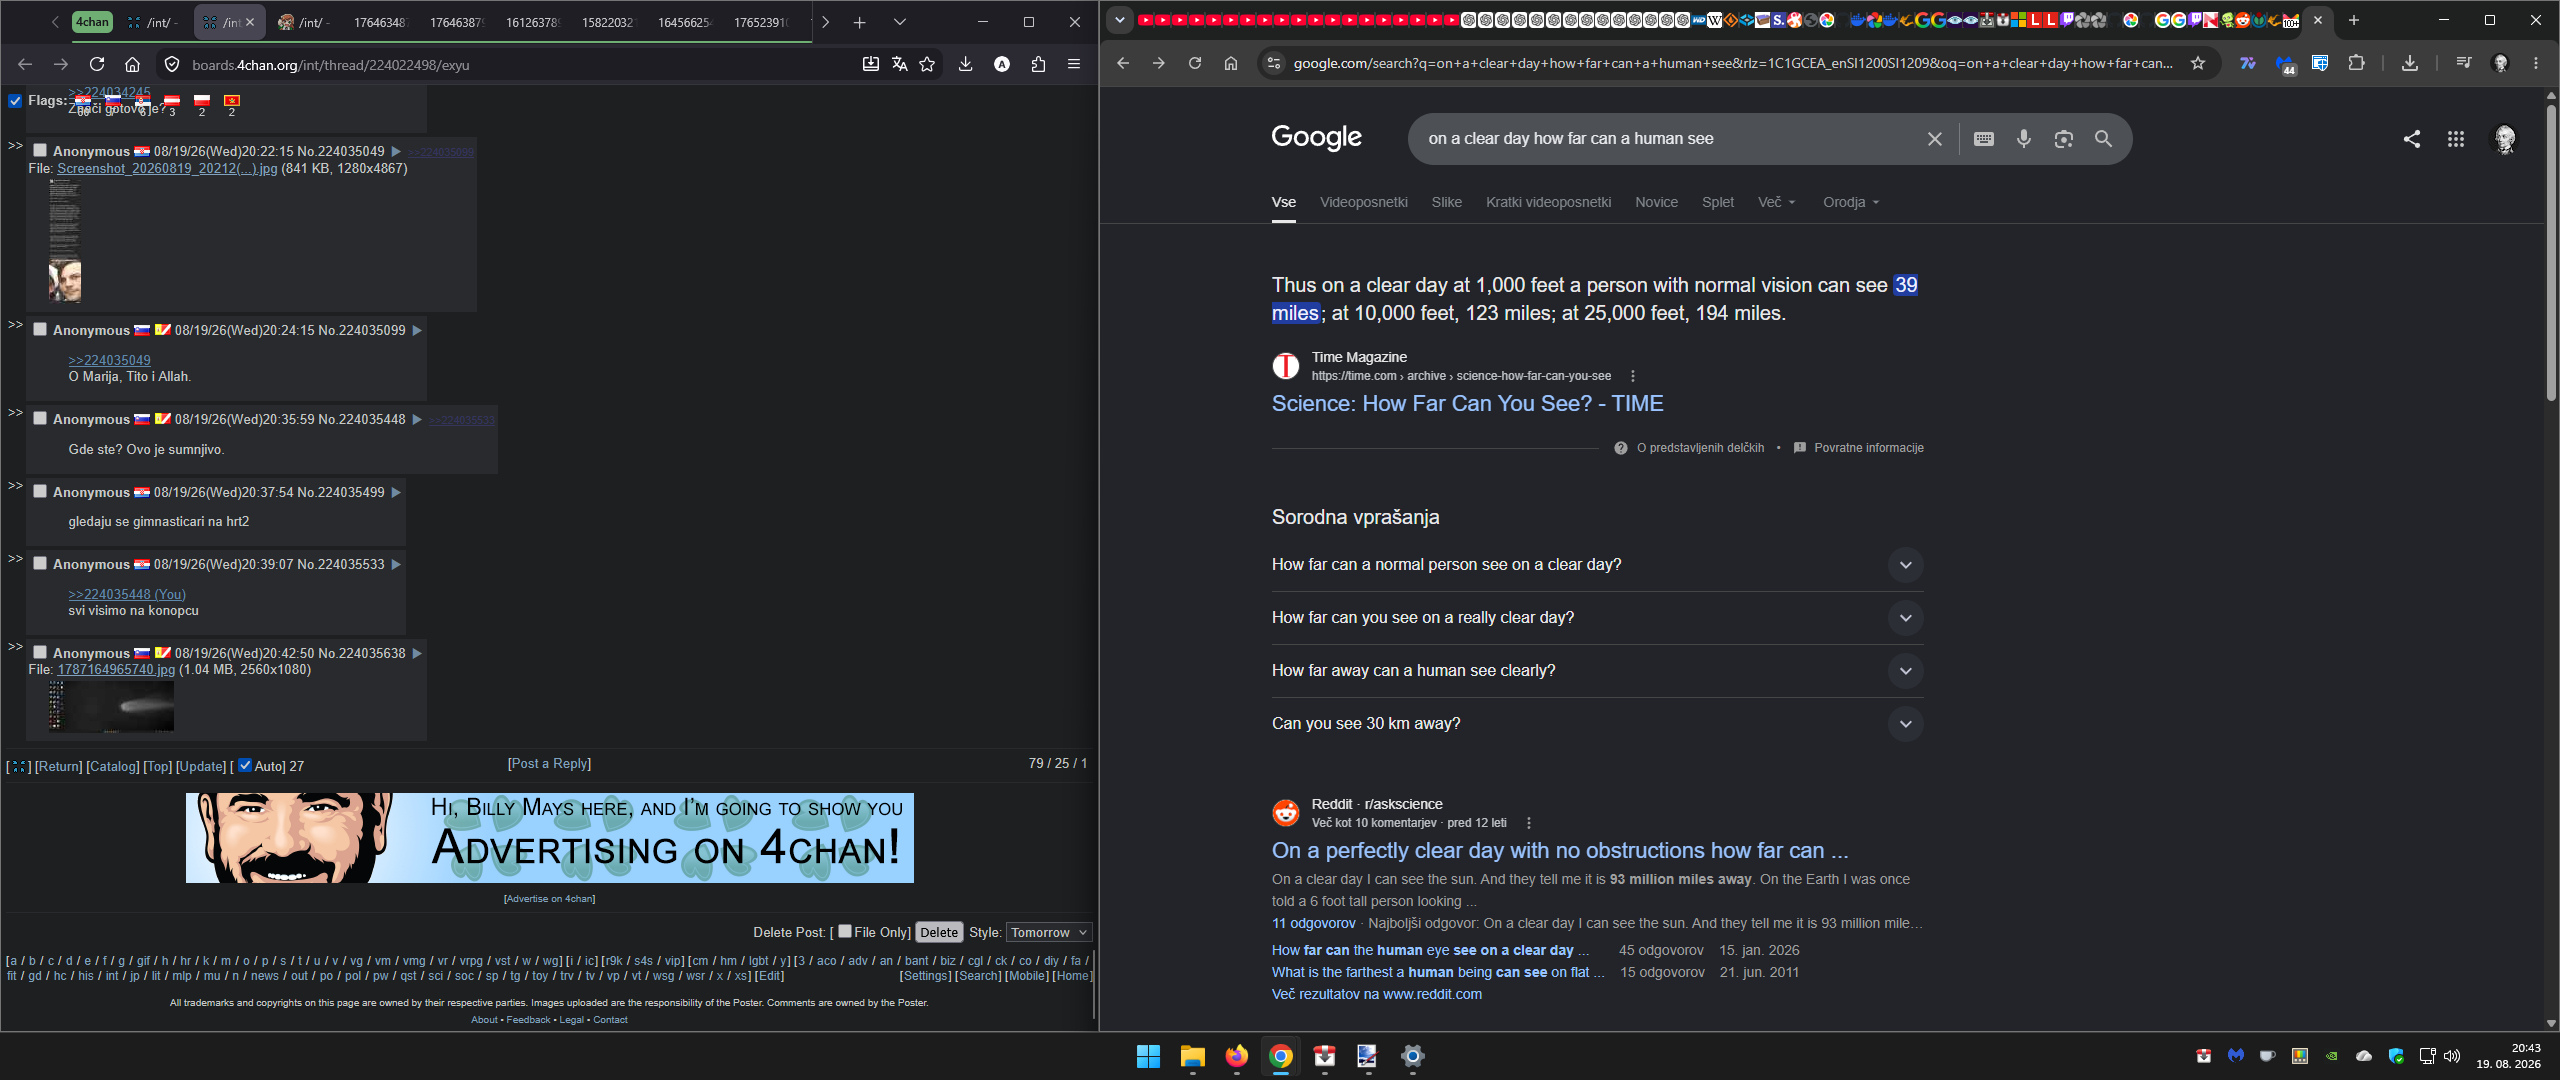Image resolution: width=2560 pixels, height=1080 pixels.
Task: Open the Reddit 'On a perfectly clear day' result
Action: pos(1560,851)
